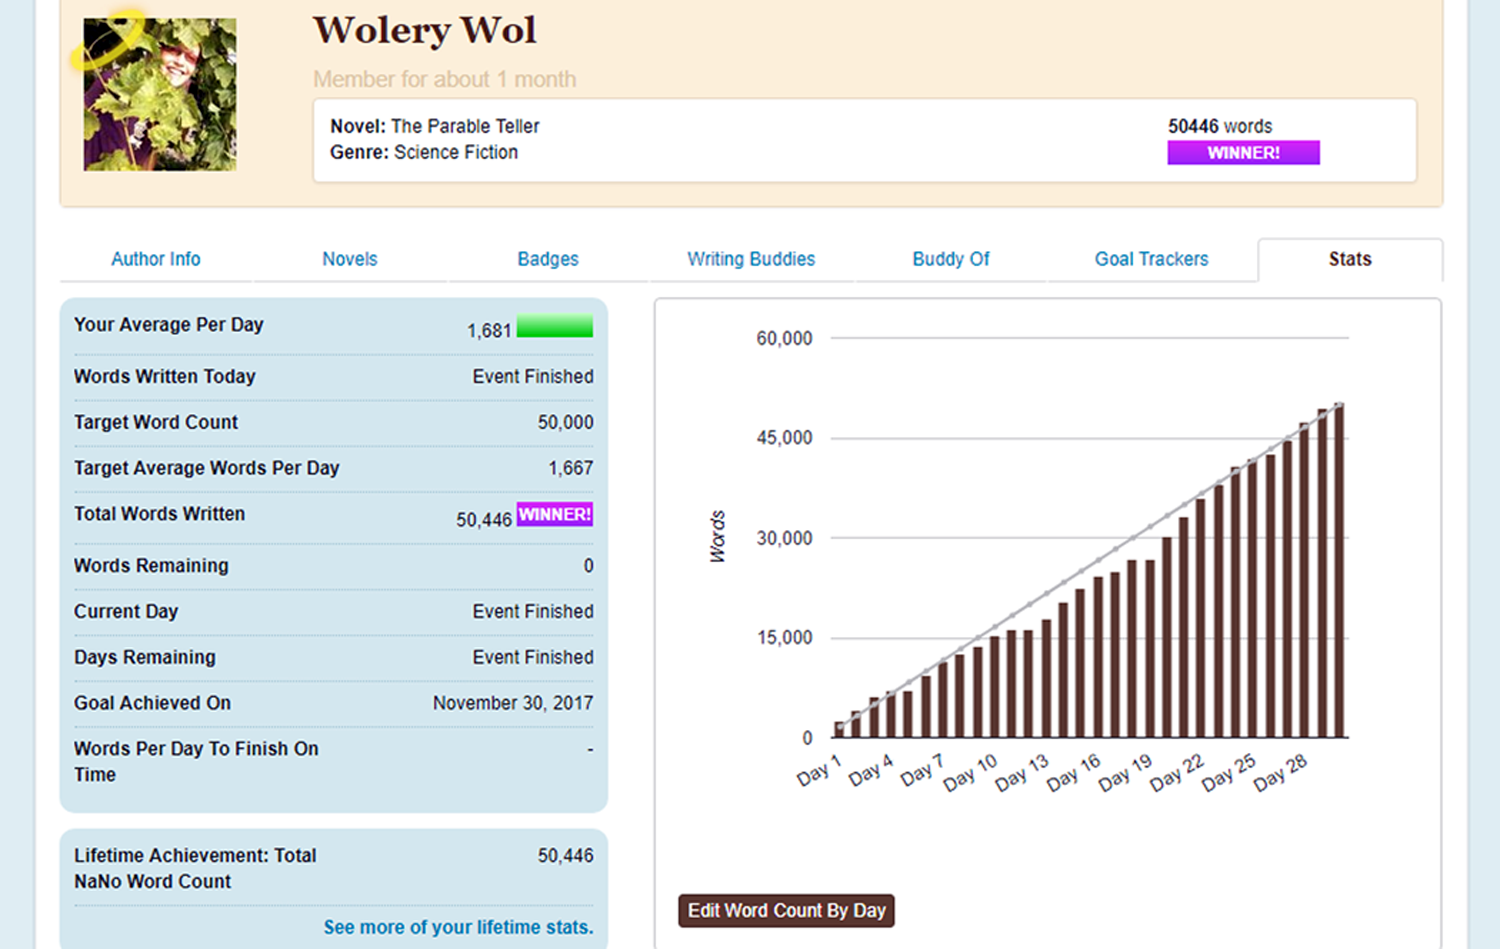Viewport: 1500px width, 949px height.
Task: Switch to the Novels tab
Action: [349, 259]
